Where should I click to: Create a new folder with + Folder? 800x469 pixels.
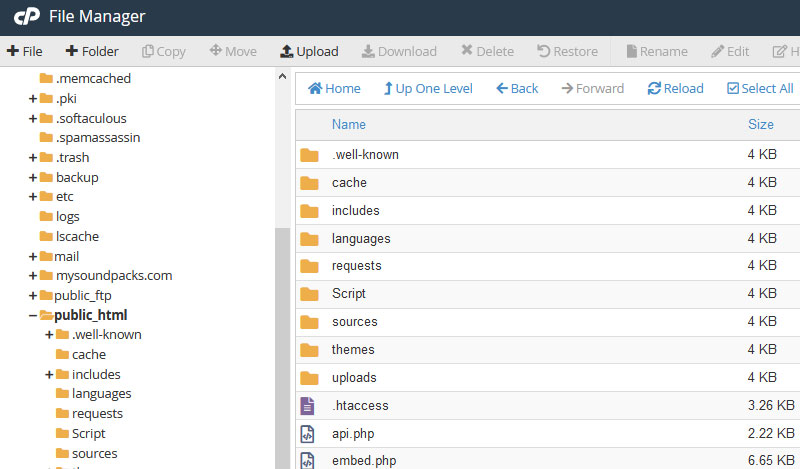92,51
